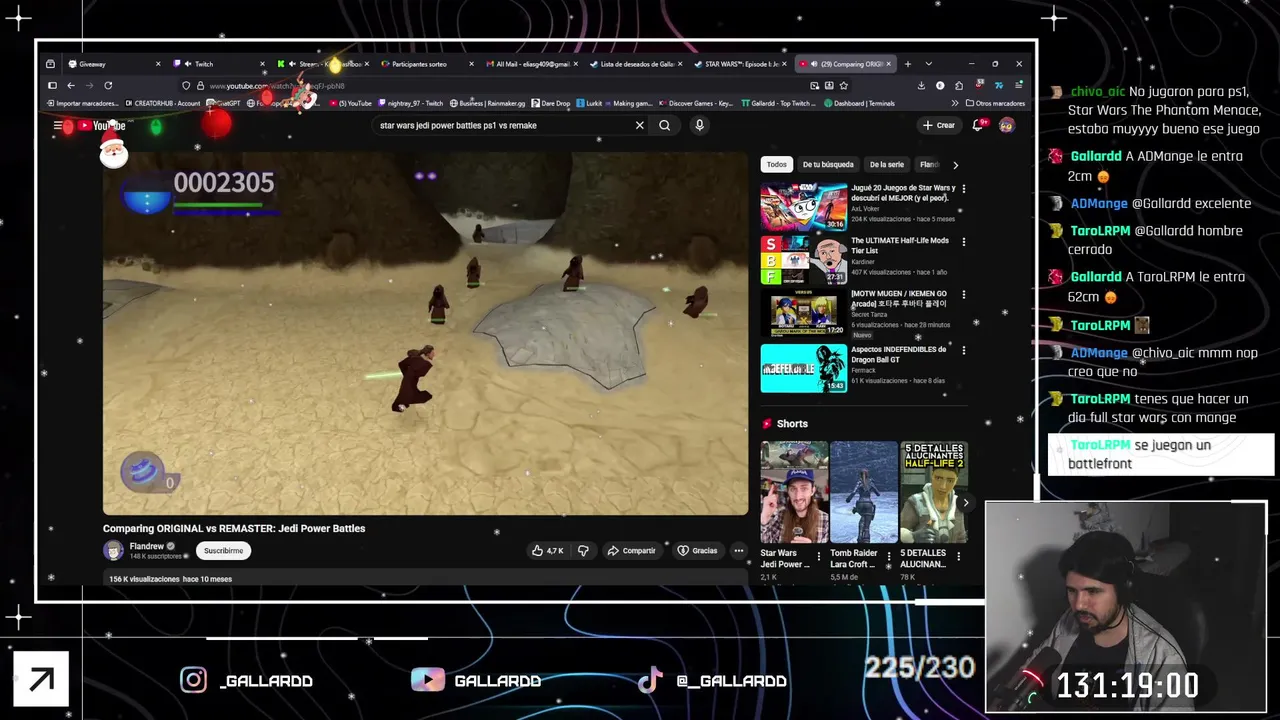Select the Todos filter chip
1280x720 pixels.
(777, 164)
